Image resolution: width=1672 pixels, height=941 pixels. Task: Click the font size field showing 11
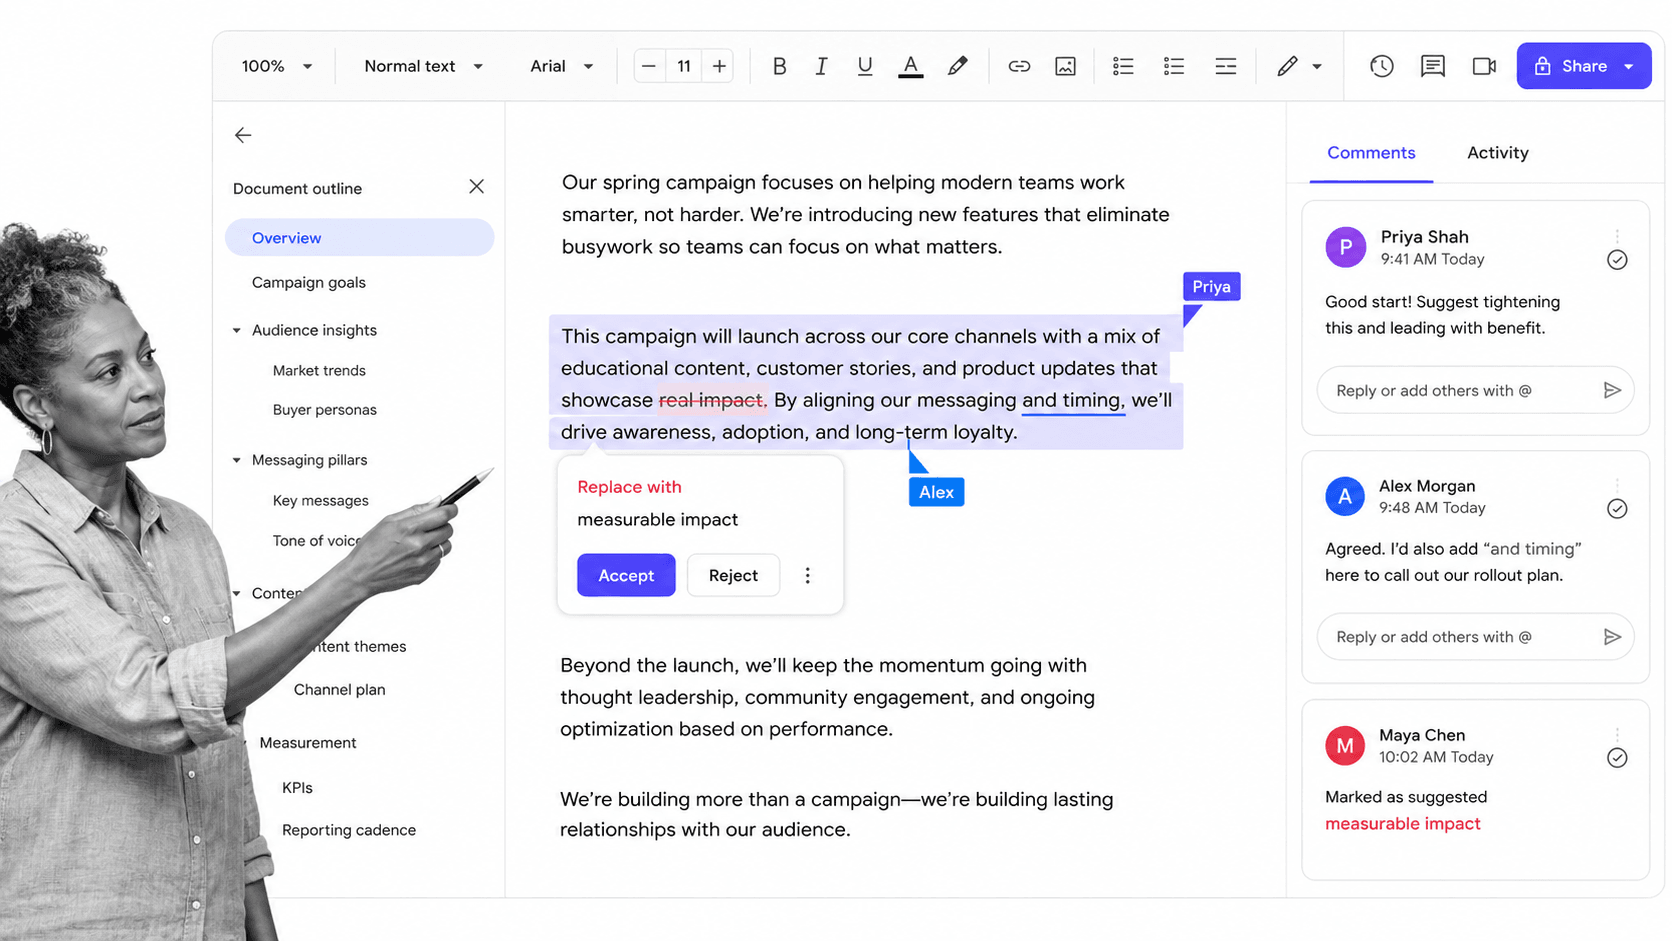684,66
